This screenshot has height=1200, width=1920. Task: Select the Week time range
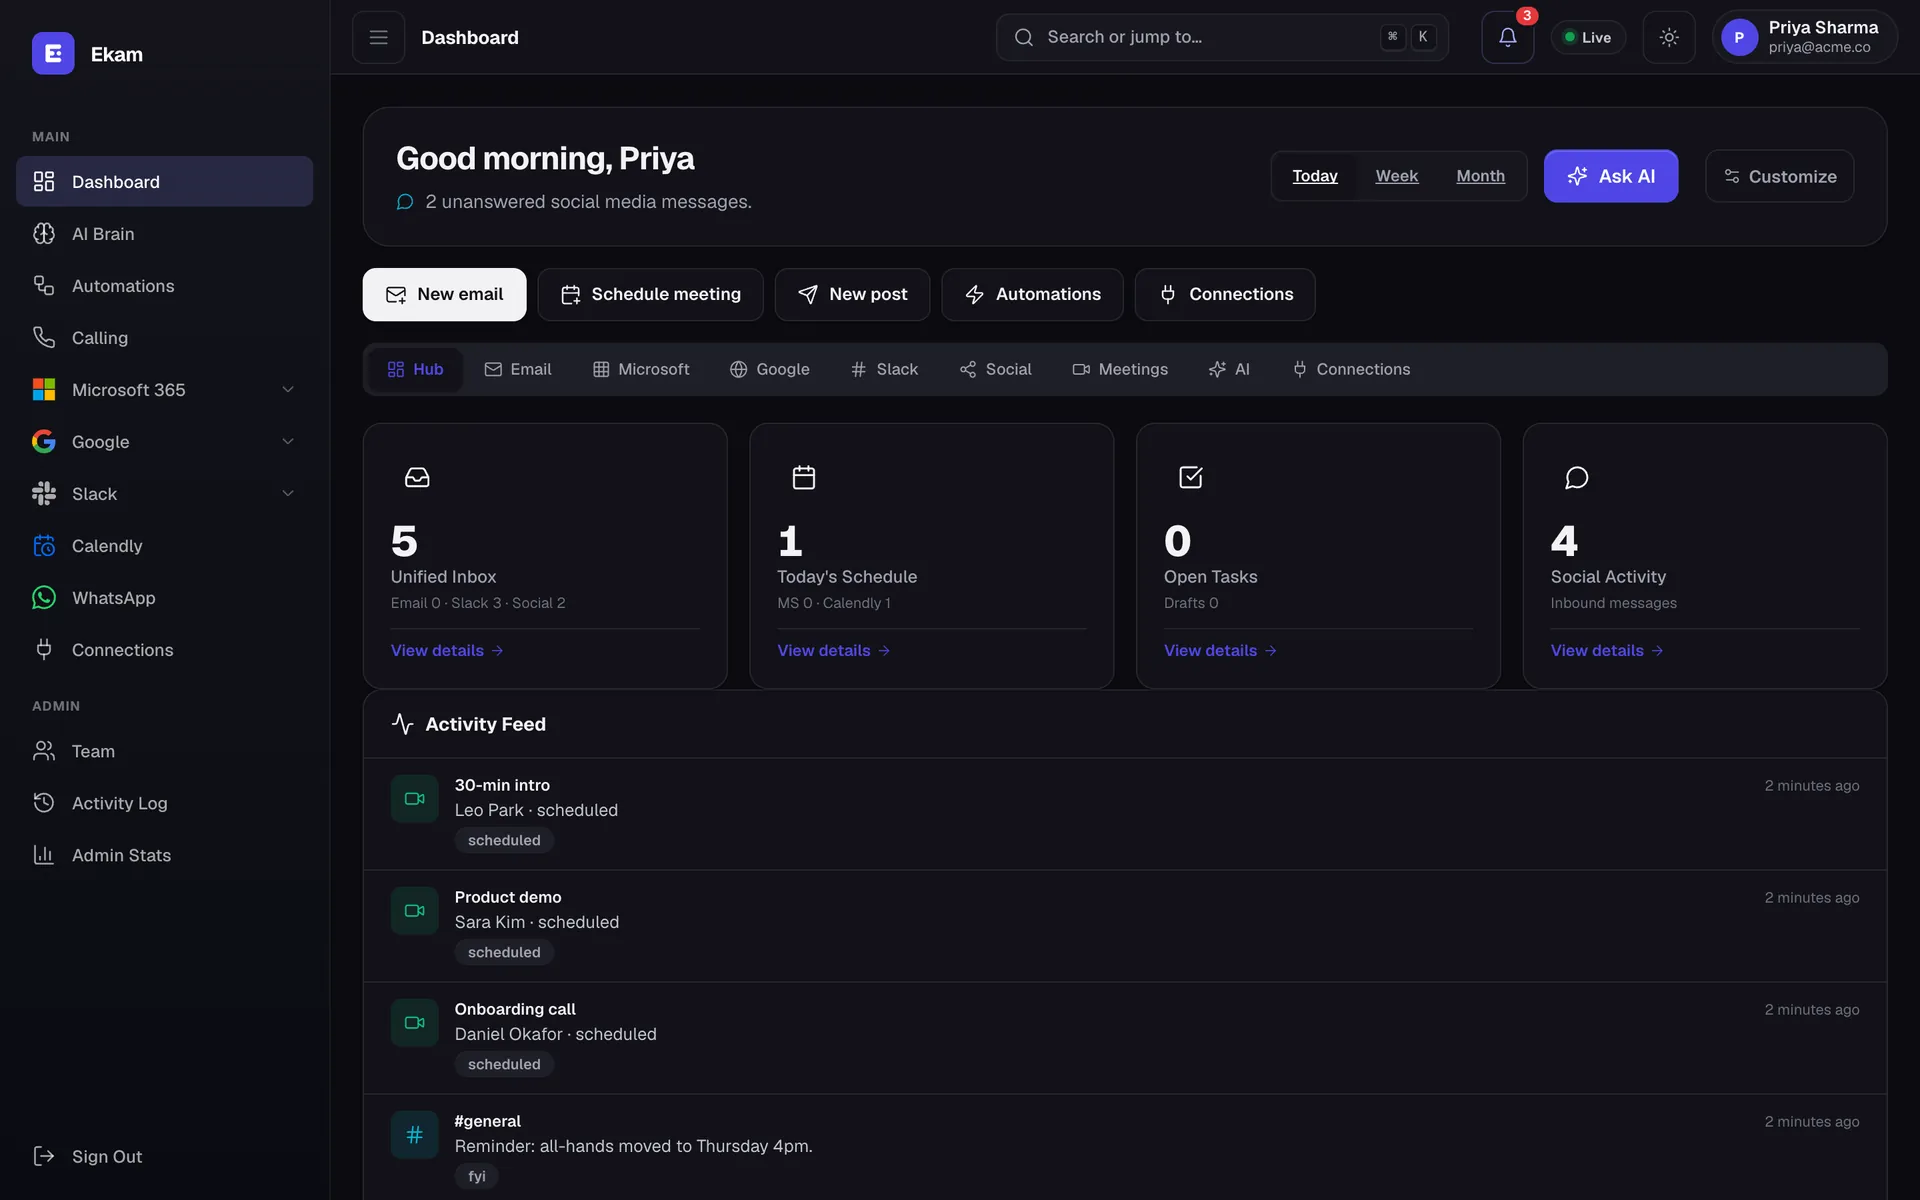tap(1397, 176)
